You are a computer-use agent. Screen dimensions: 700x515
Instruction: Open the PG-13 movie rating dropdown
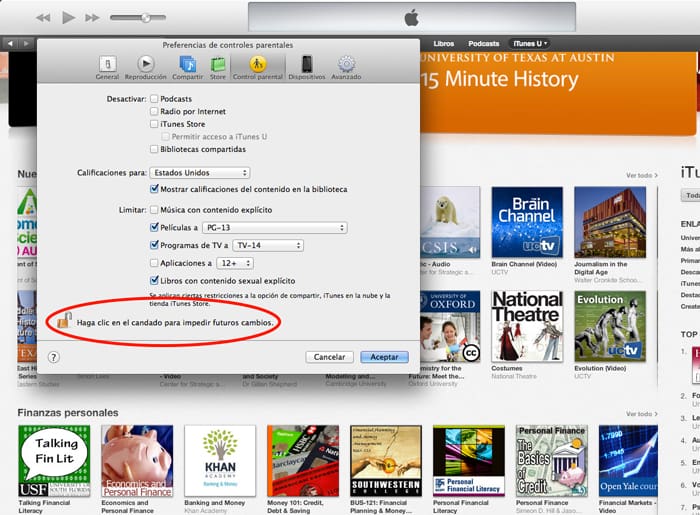(275, 228)
